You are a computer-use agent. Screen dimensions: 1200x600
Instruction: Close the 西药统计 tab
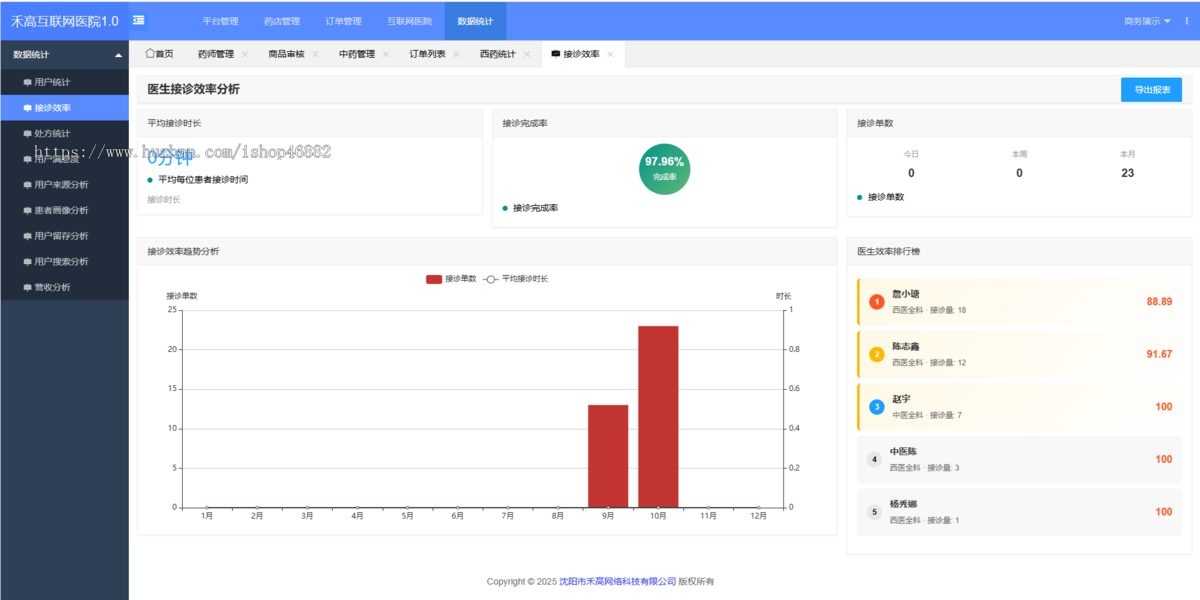tap(527, 54)
